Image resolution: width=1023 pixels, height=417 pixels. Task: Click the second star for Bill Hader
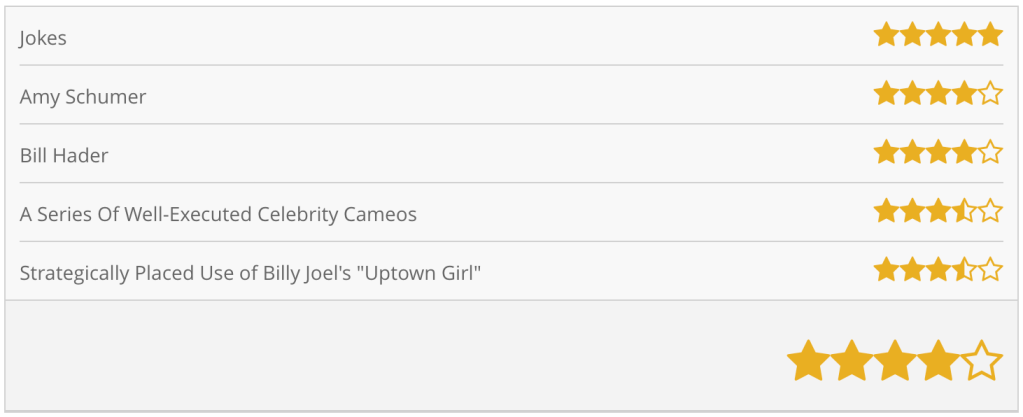[x=912, y=153]
